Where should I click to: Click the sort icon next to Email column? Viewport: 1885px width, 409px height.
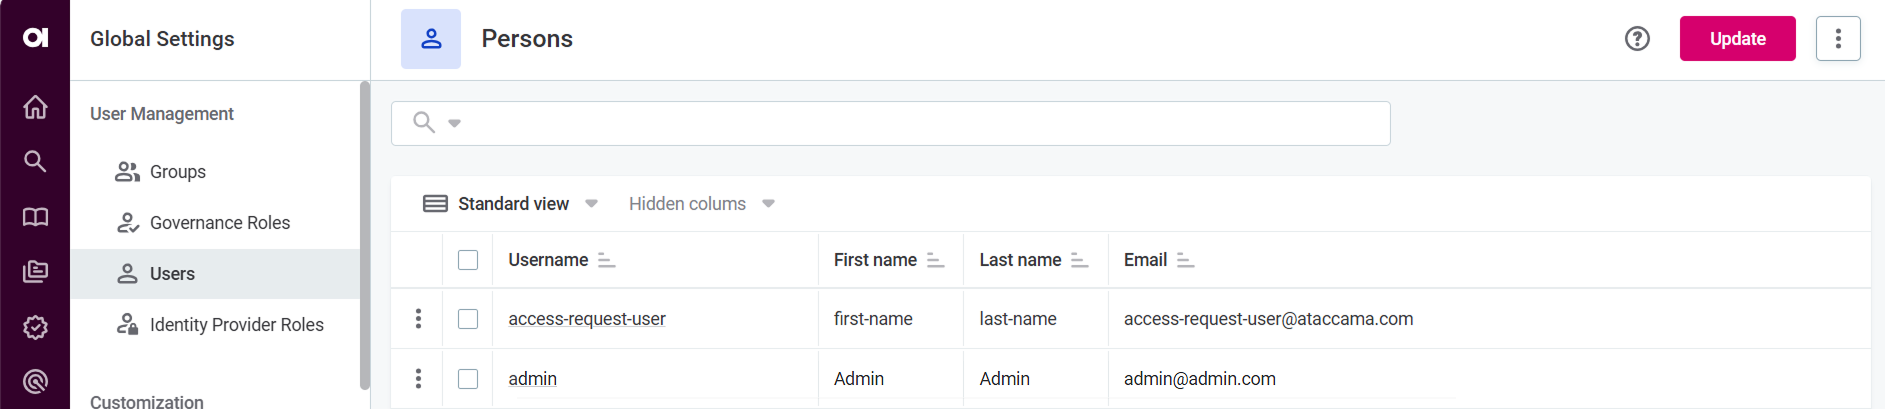[1185, 260]
